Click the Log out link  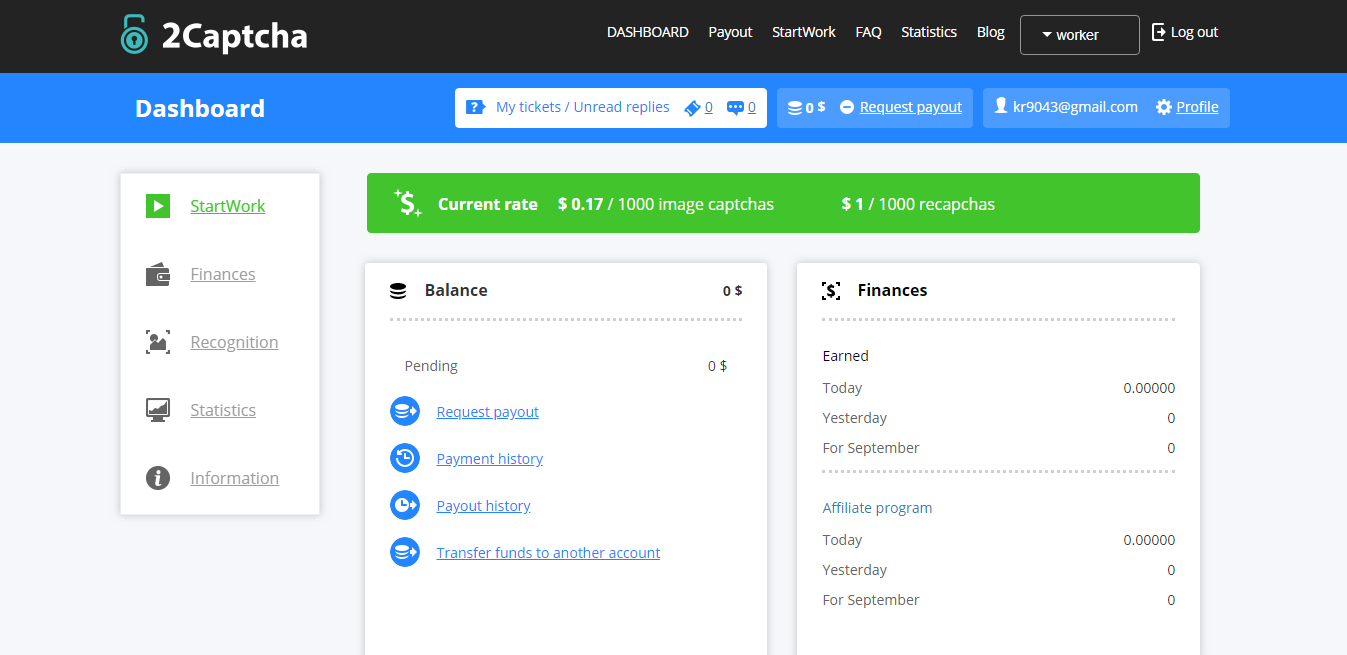[x=1194, y=32]
